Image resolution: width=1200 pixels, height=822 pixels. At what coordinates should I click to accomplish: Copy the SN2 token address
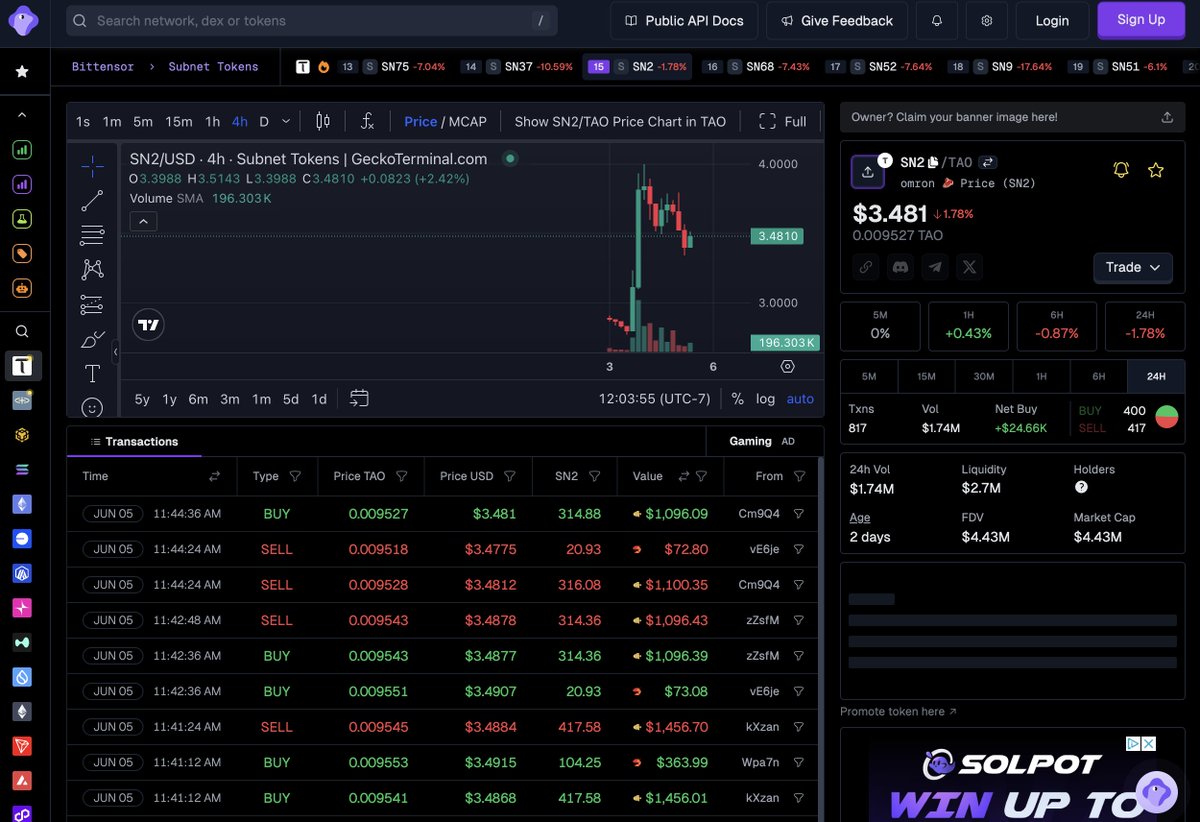click(x=933, y=162)
